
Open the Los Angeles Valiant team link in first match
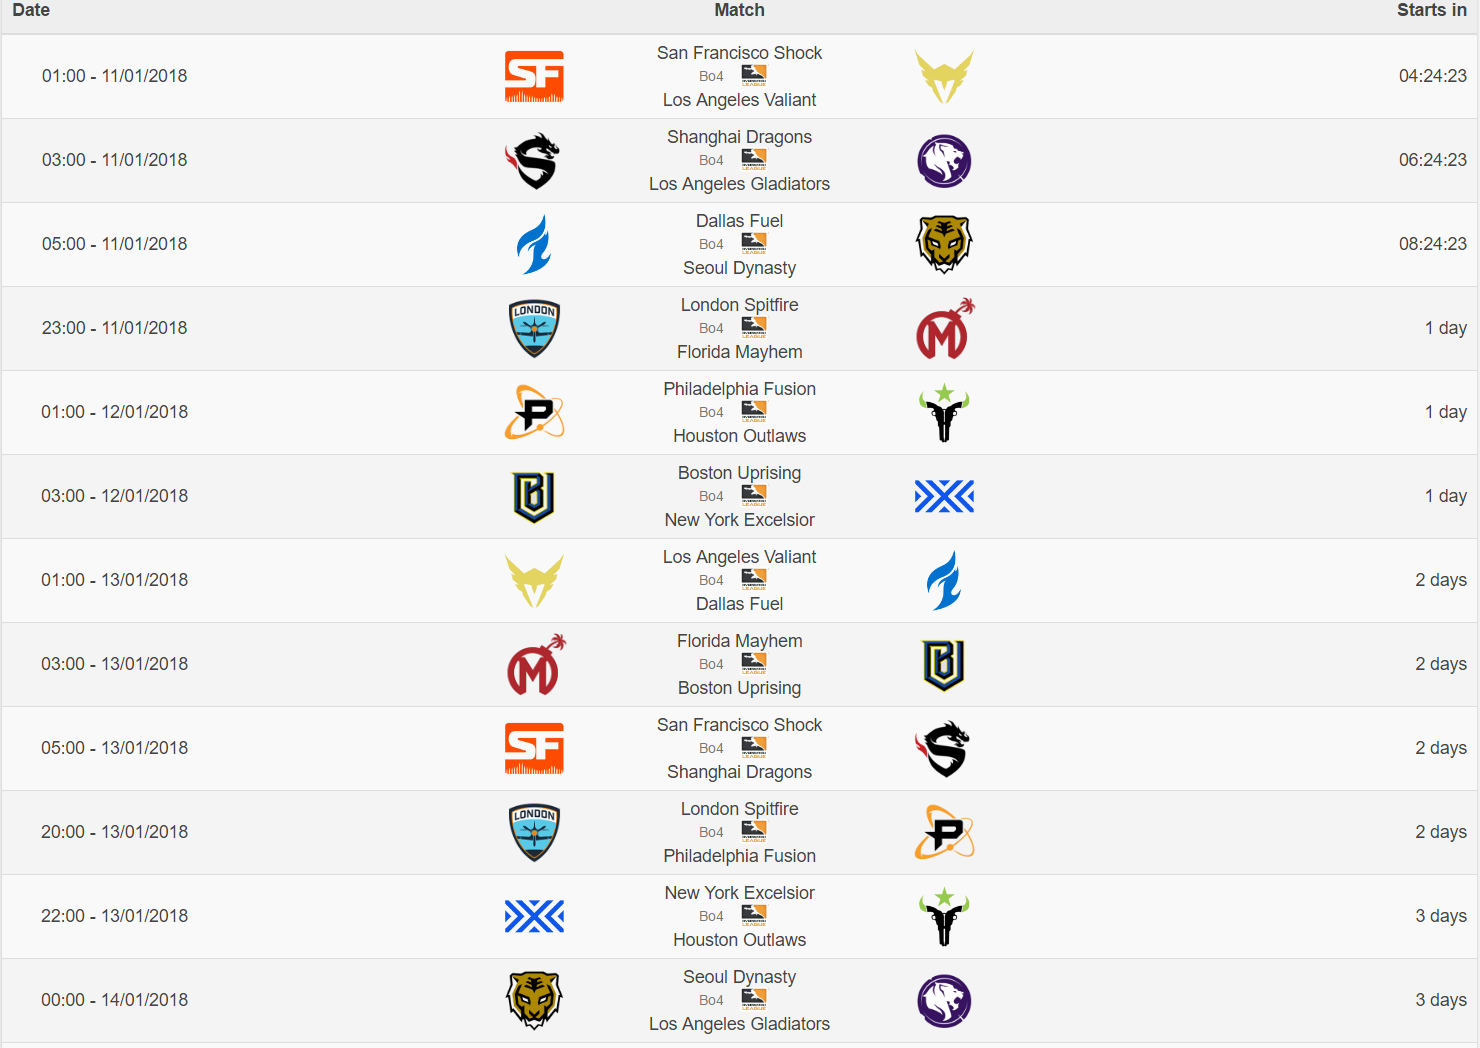[739, 100]
